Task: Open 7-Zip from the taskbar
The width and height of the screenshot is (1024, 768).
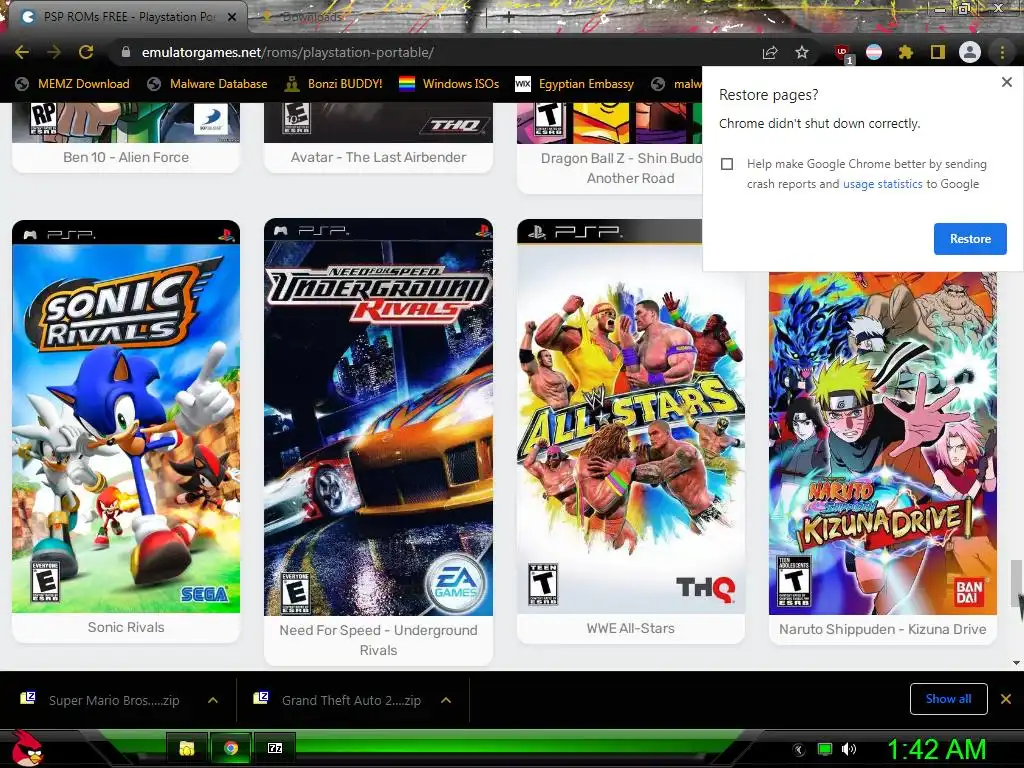Action: [x=275, y=748]
